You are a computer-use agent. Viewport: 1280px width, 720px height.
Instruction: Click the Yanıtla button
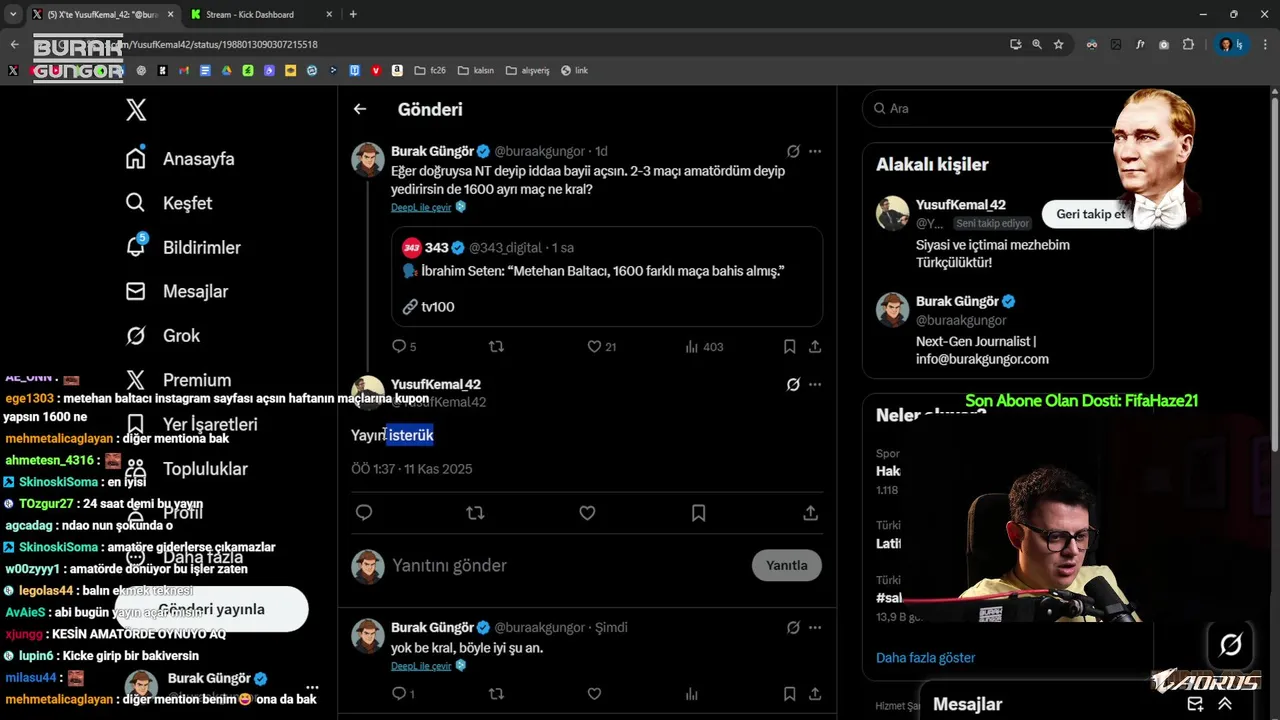tap(787, 565)
